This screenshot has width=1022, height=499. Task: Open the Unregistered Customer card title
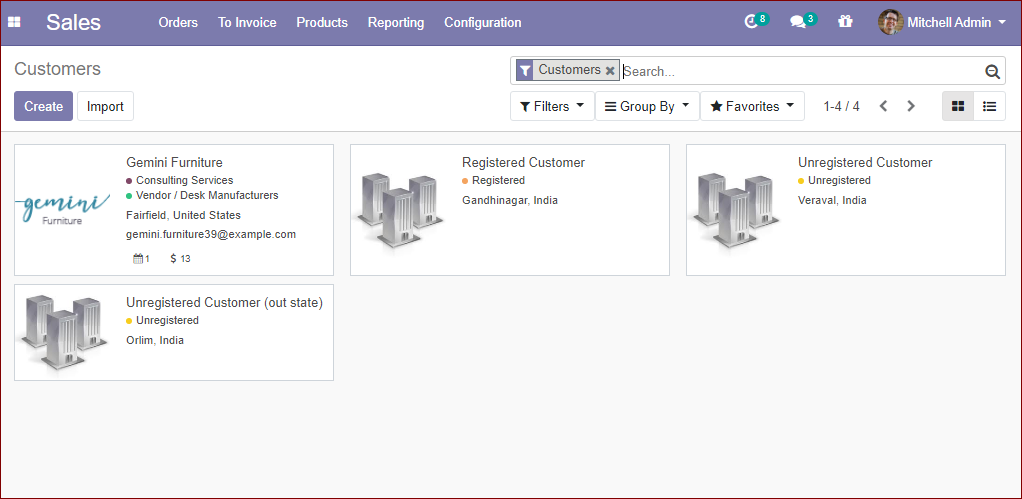(865, 163)
